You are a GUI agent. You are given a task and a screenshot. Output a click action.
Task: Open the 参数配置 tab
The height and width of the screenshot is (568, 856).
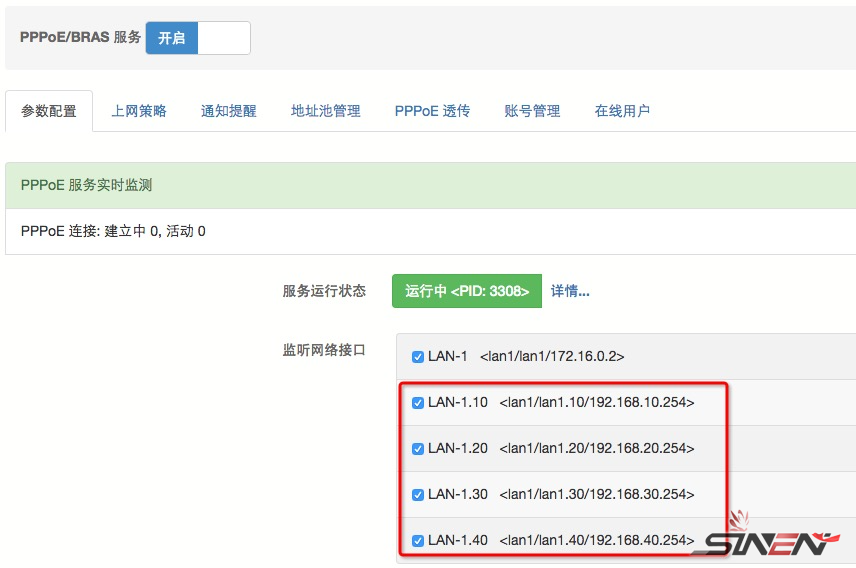click(x=49, y=111)
